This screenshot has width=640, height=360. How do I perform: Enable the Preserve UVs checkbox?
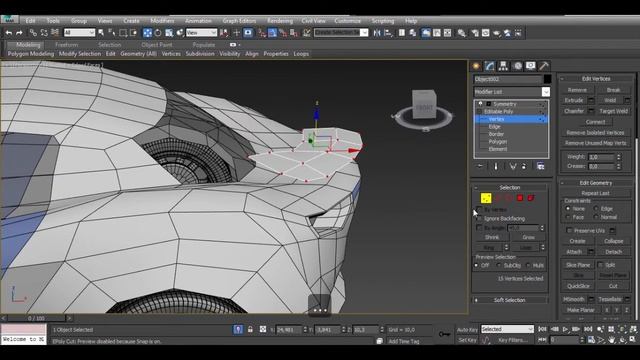pos(569,231)
